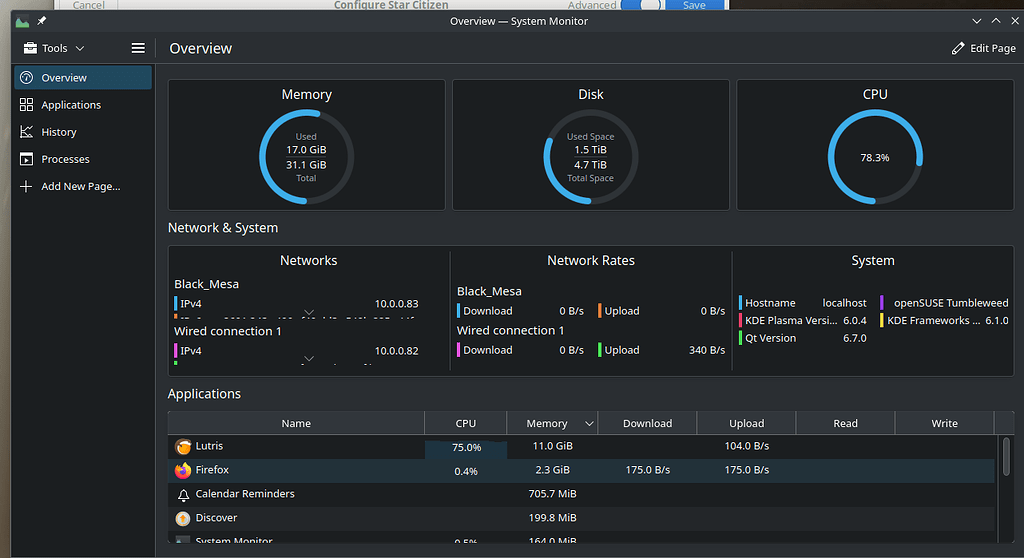Open the Applications page
The height and width of the screenshot is (558, 1024).
point(71,105)
